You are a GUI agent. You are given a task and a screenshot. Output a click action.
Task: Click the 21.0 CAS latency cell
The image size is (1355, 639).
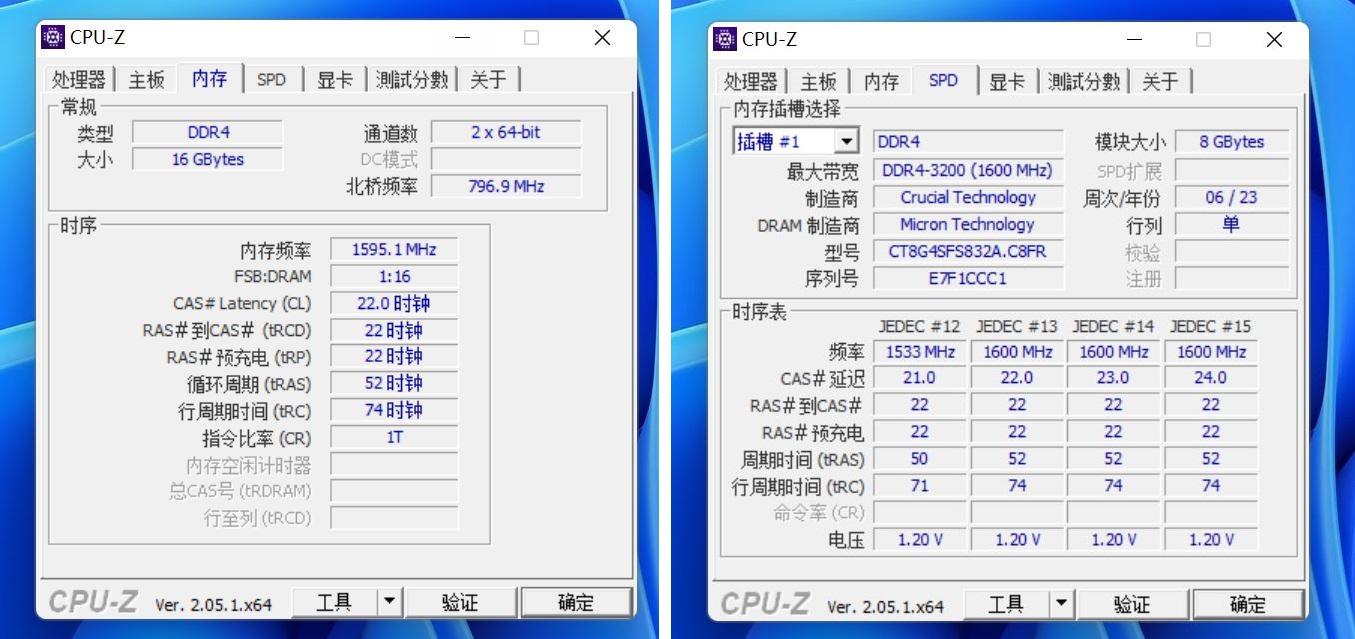tap(920, 378)
